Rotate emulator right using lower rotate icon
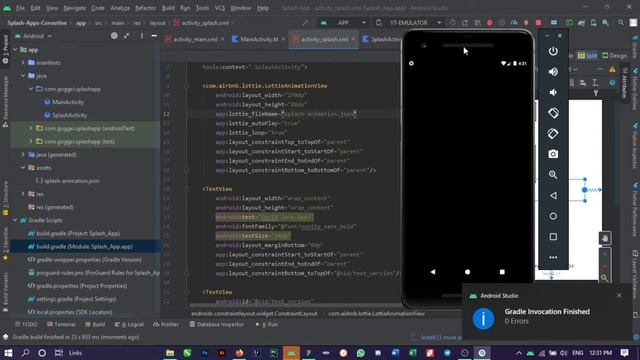640x360 pixels. pyautogui.click(x=553, y=133)
